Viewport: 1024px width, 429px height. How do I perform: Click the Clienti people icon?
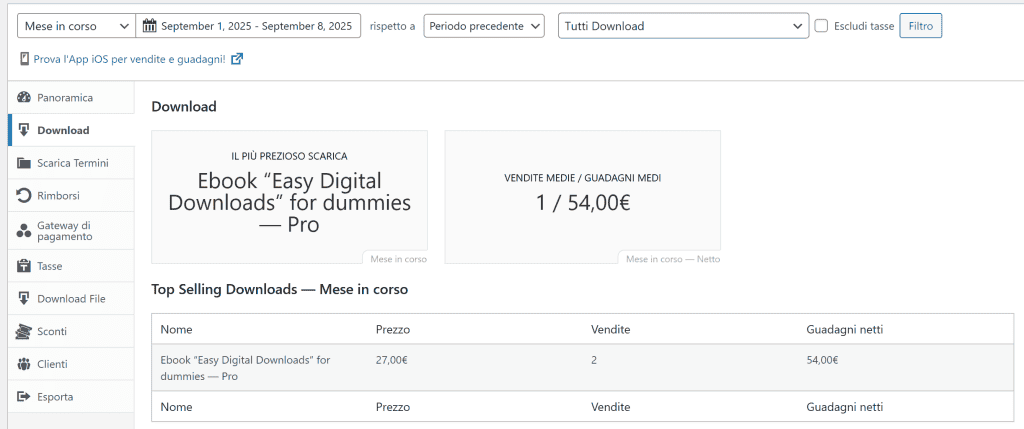tap(24, 364)
